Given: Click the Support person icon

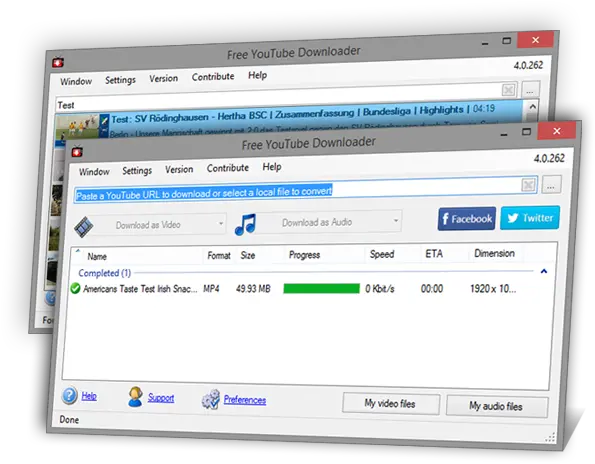Looking at the screenshot, I should coord(135,397).
